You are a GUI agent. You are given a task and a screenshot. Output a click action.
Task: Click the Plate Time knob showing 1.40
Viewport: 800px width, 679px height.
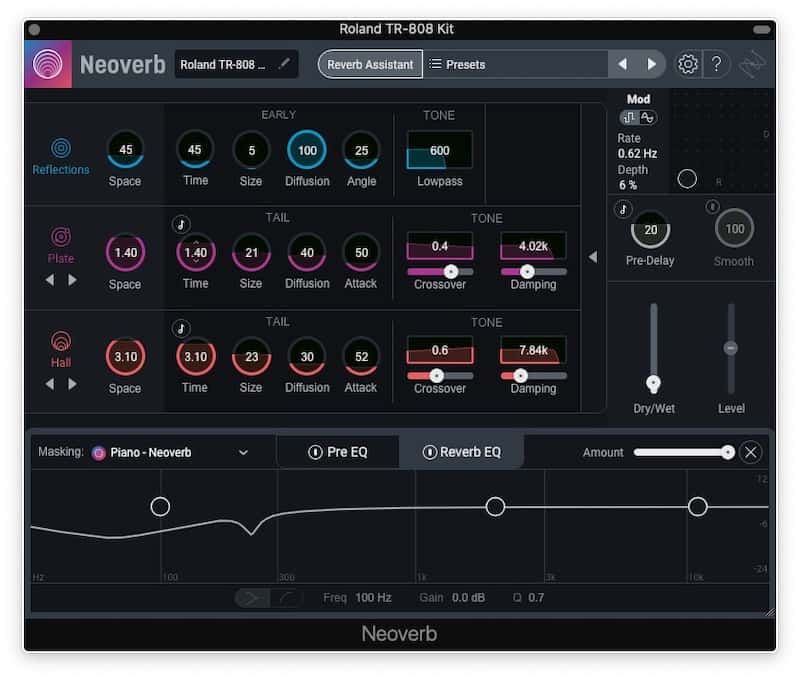pyautogui.click(x=195, y=253)
